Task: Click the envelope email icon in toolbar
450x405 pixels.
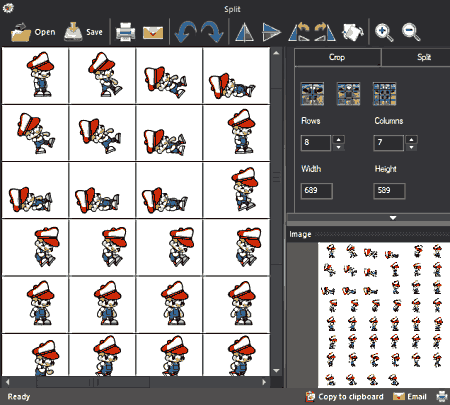Action: [x=153, y=33]
